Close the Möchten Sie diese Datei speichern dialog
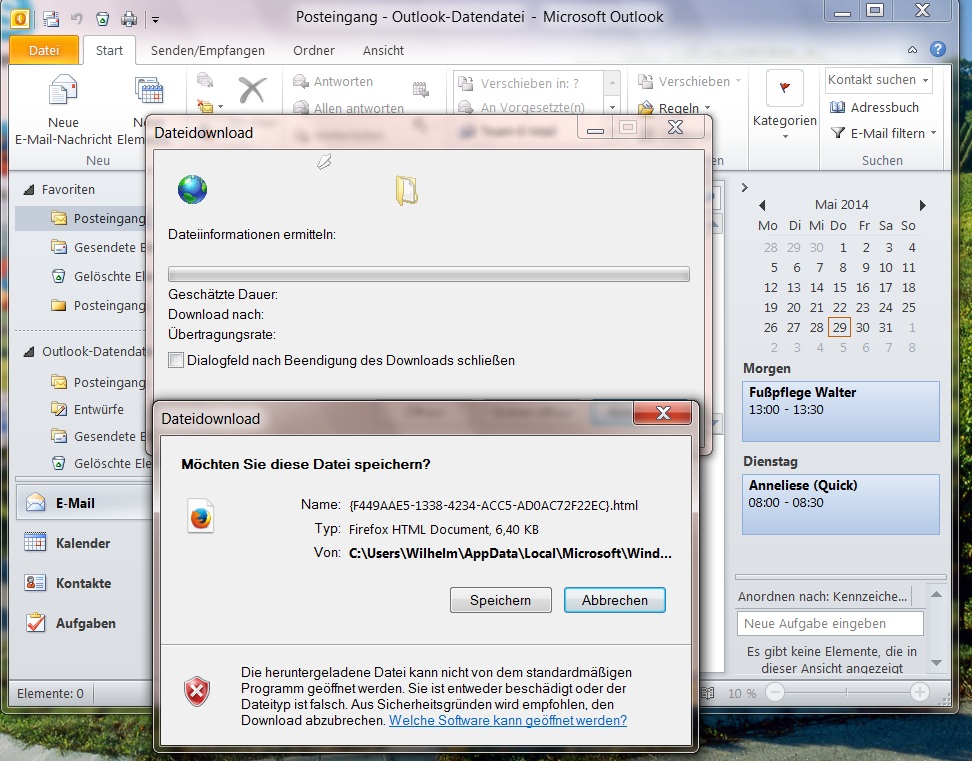 663,413
